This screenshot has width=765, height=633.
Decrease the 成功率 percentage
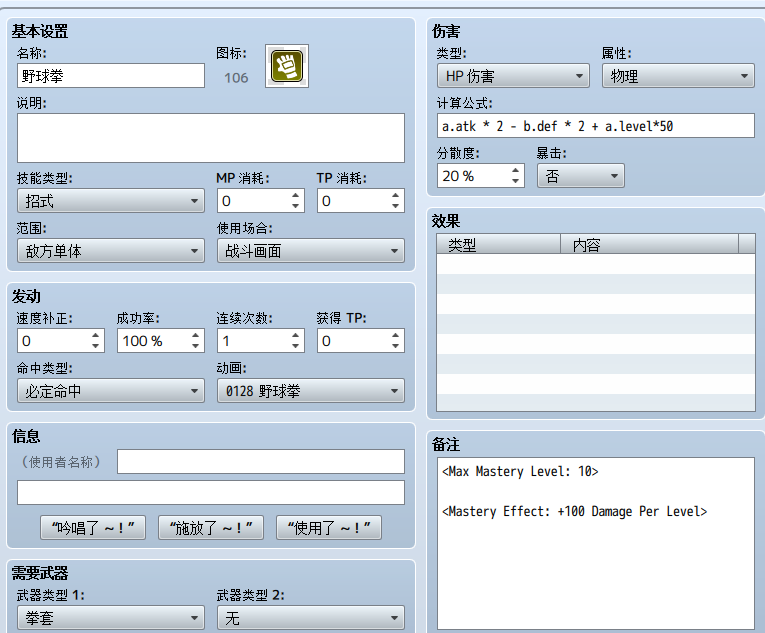pyautogui.click(x=195, y=346)
